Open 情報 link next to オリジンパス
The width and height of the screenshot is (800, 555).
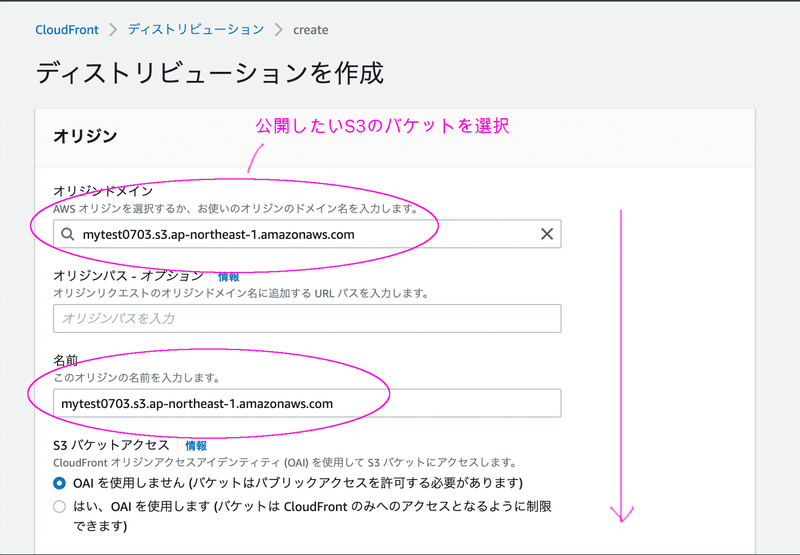[228, 276]
